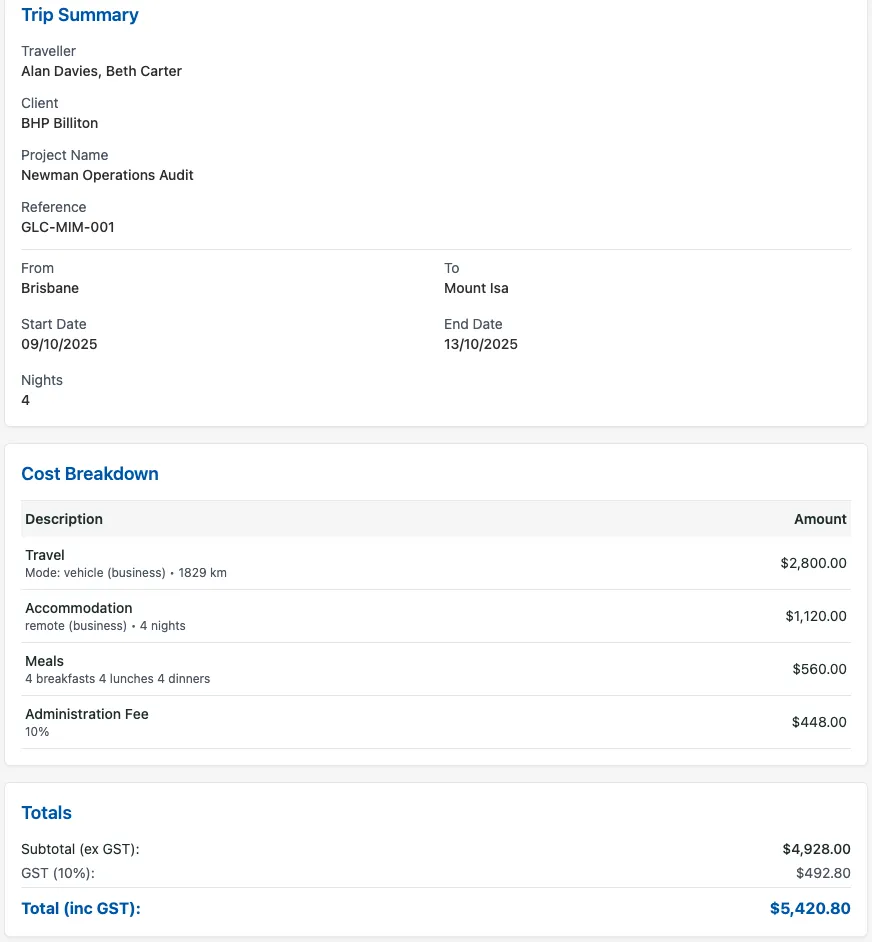Click the project name Newman Operations Audit
Image resolution: width=872 pixels, height=942 pixels.
click(x=107, y=175)
